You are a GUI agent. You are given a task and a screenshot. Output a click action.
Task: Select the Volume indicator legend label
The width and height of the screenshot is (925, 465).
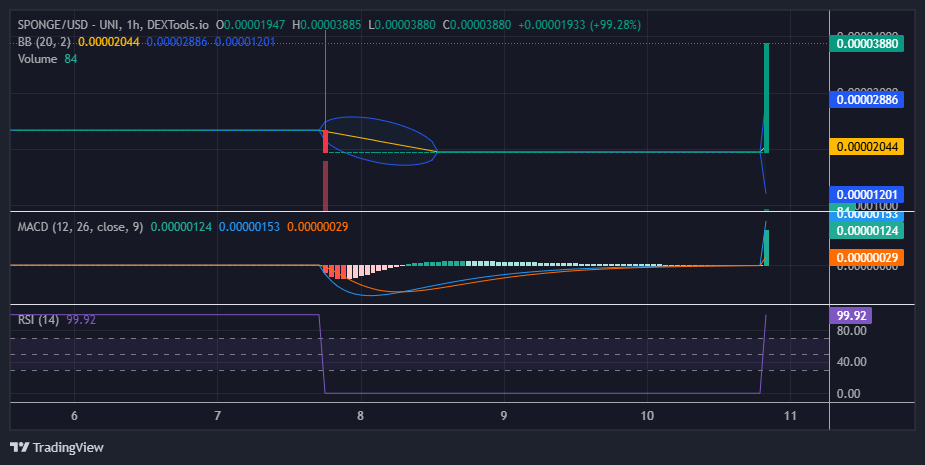coord(37,59)
